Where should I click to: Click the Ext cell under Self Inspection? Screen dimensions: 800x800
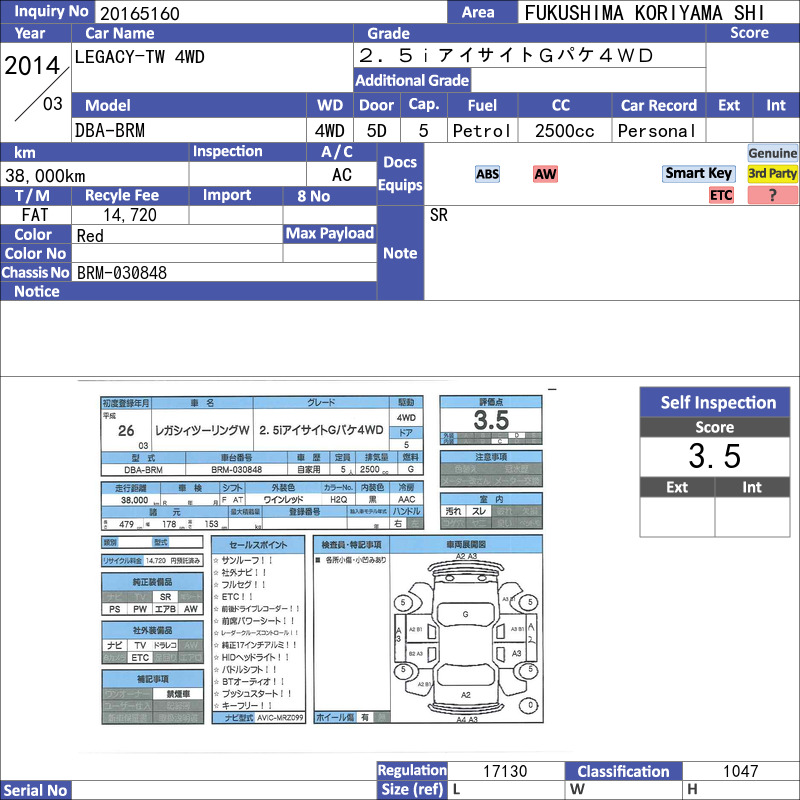(677, 517)
